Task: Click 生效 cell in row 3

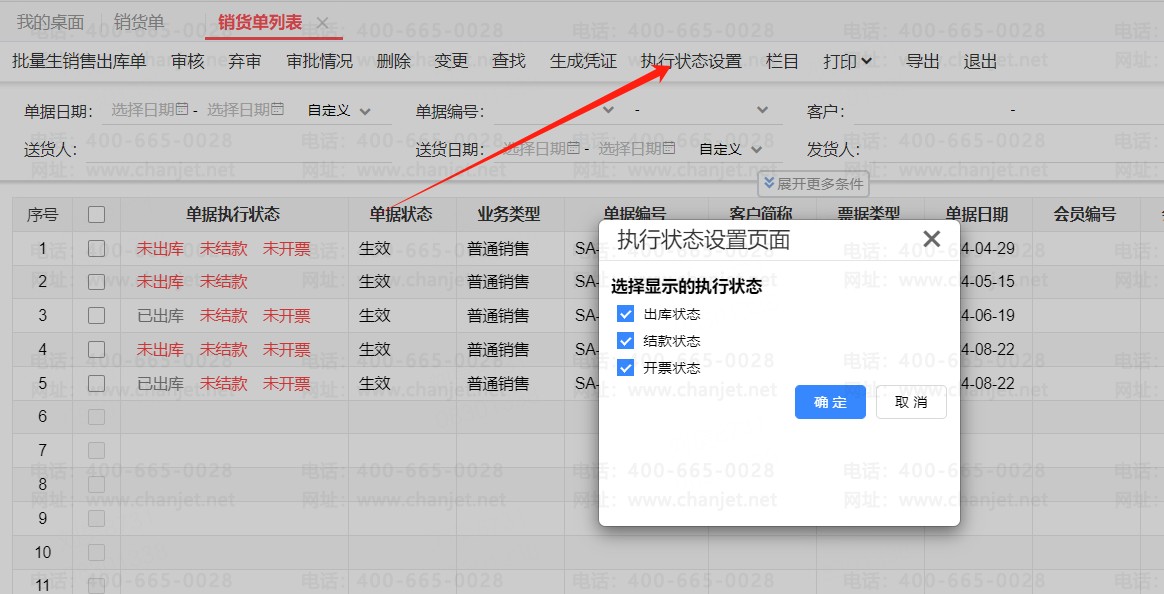Action: click(x=375, y=316)
